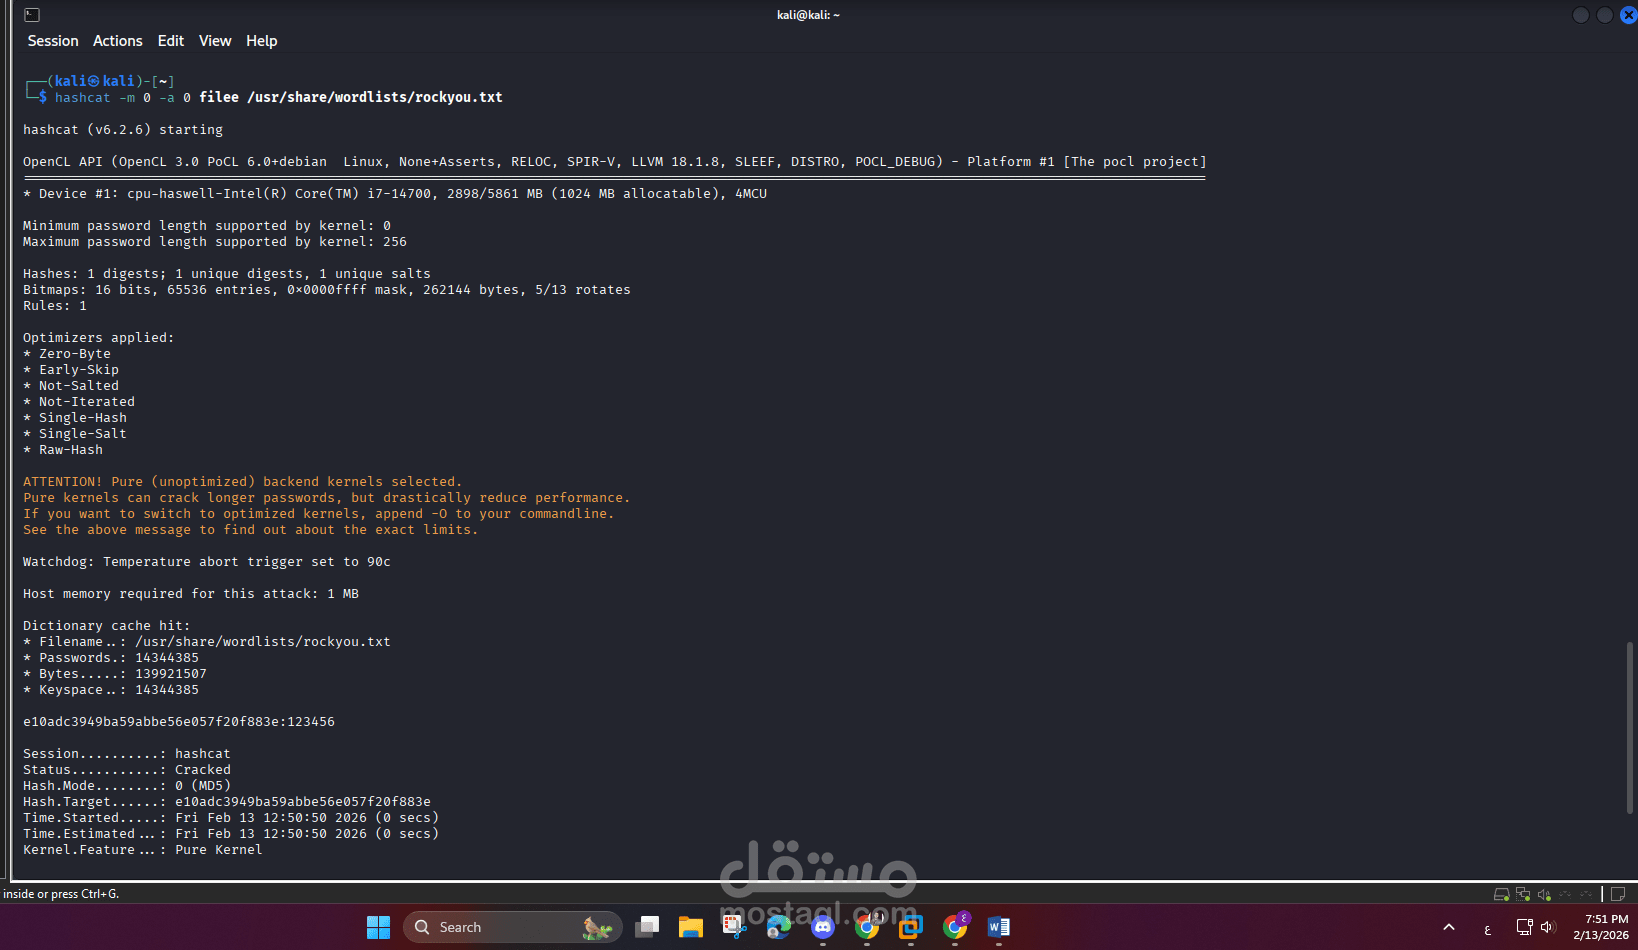Click the "Rules: 1" line
Image resolution: width=1638 pixels, height=950 pixels.
tap(55, 306)
